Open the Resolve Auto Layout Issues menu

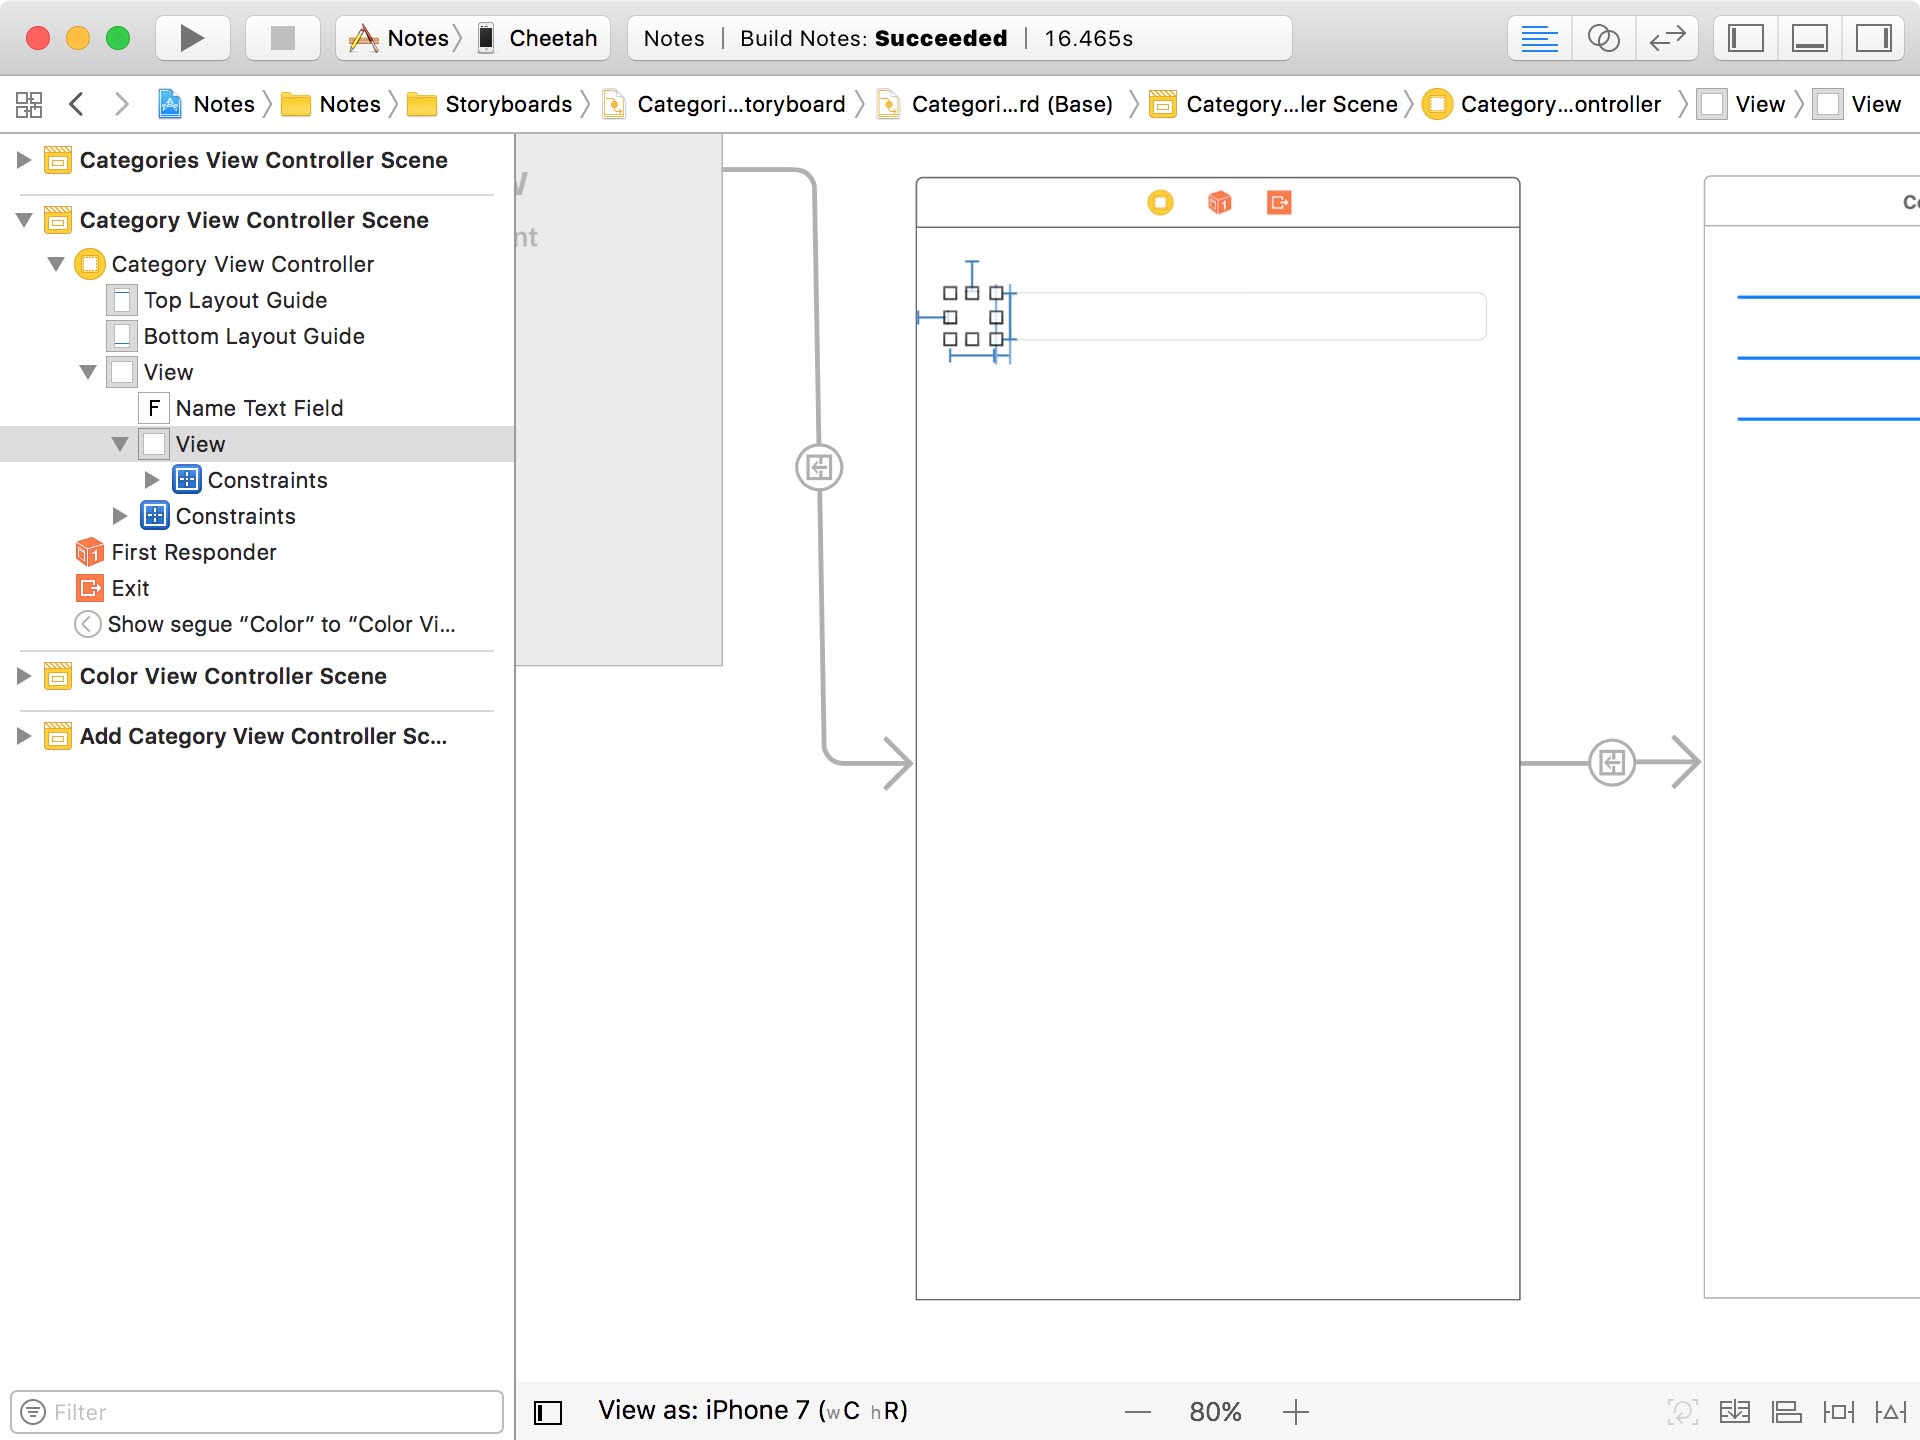pyautogui.click(x=1890, y=1411)
